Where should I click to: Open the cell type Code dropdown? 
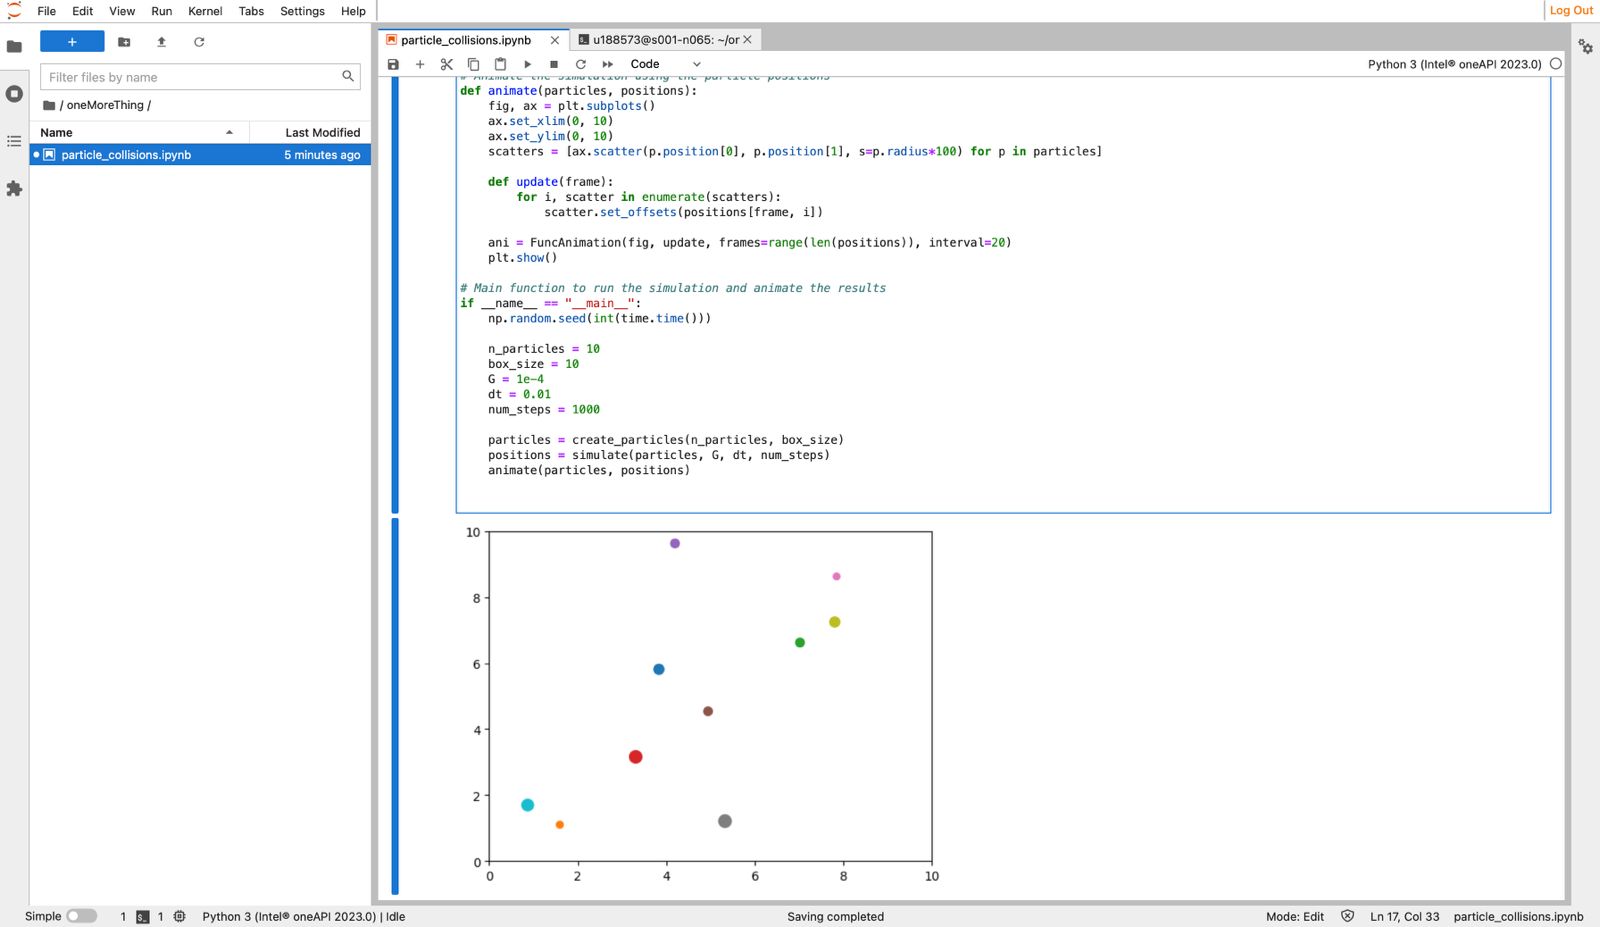665,64
